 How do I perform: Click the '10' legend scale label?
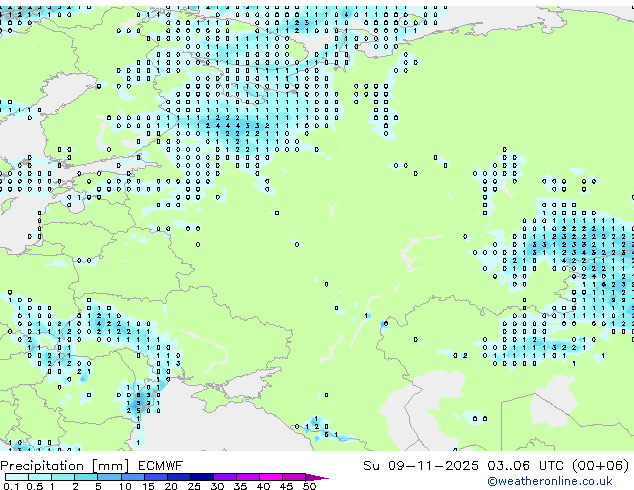point(125,486)
